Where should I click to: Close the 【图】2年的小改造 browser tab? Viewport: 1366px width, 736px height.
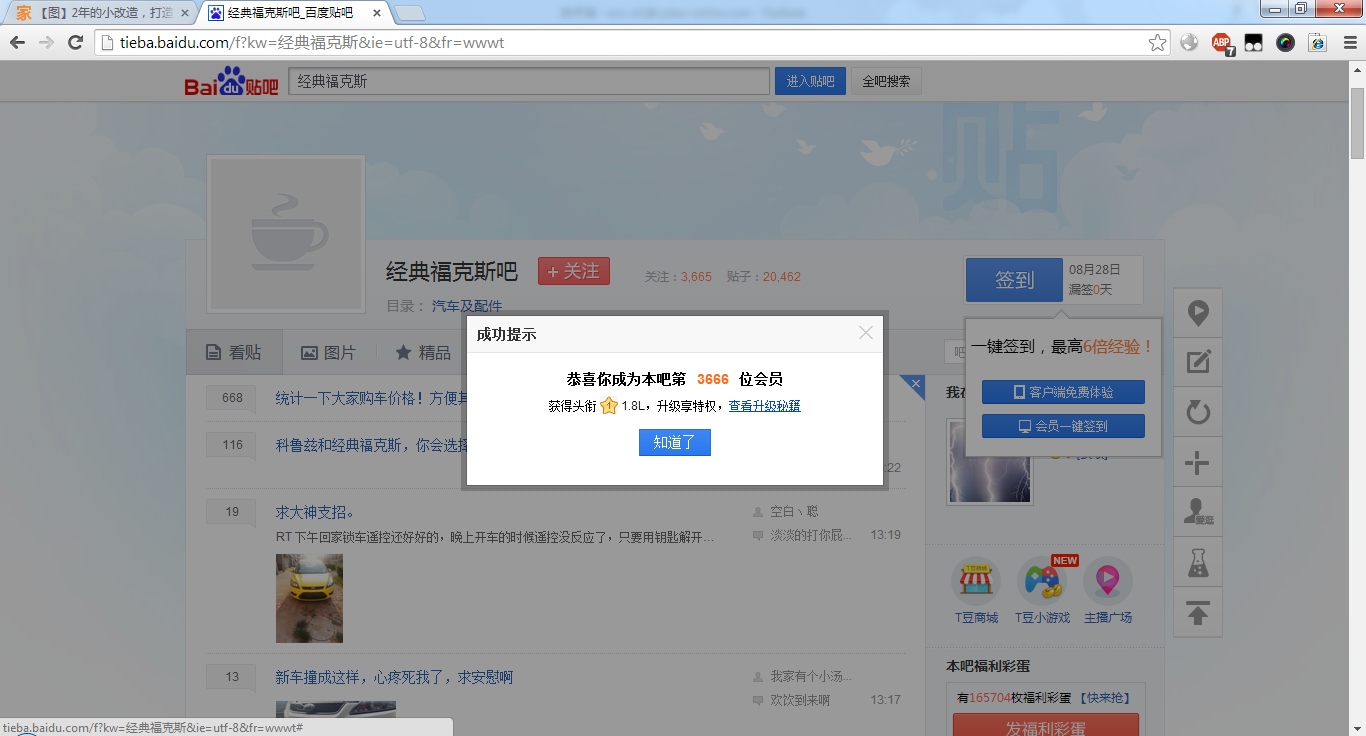click(184, 13)
